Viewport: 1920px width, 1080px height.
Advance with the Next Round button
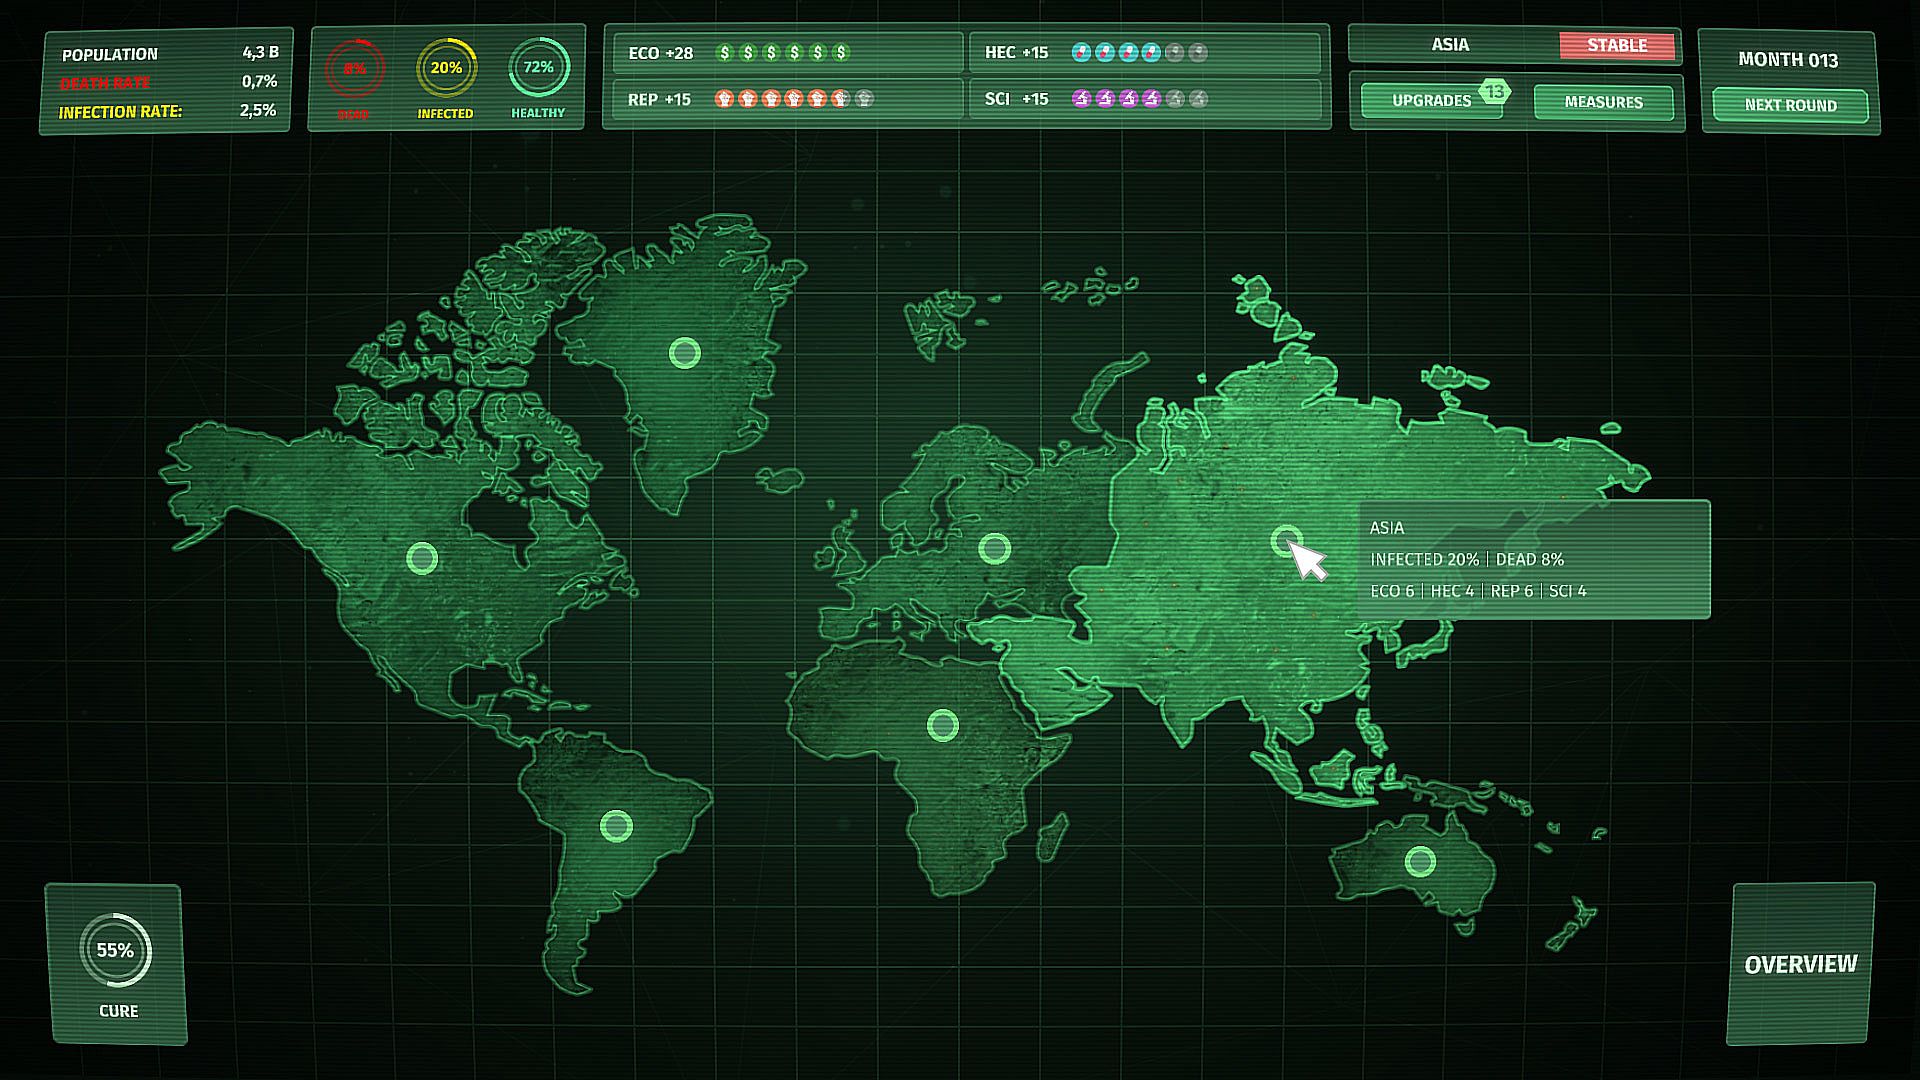point(1790,105)
